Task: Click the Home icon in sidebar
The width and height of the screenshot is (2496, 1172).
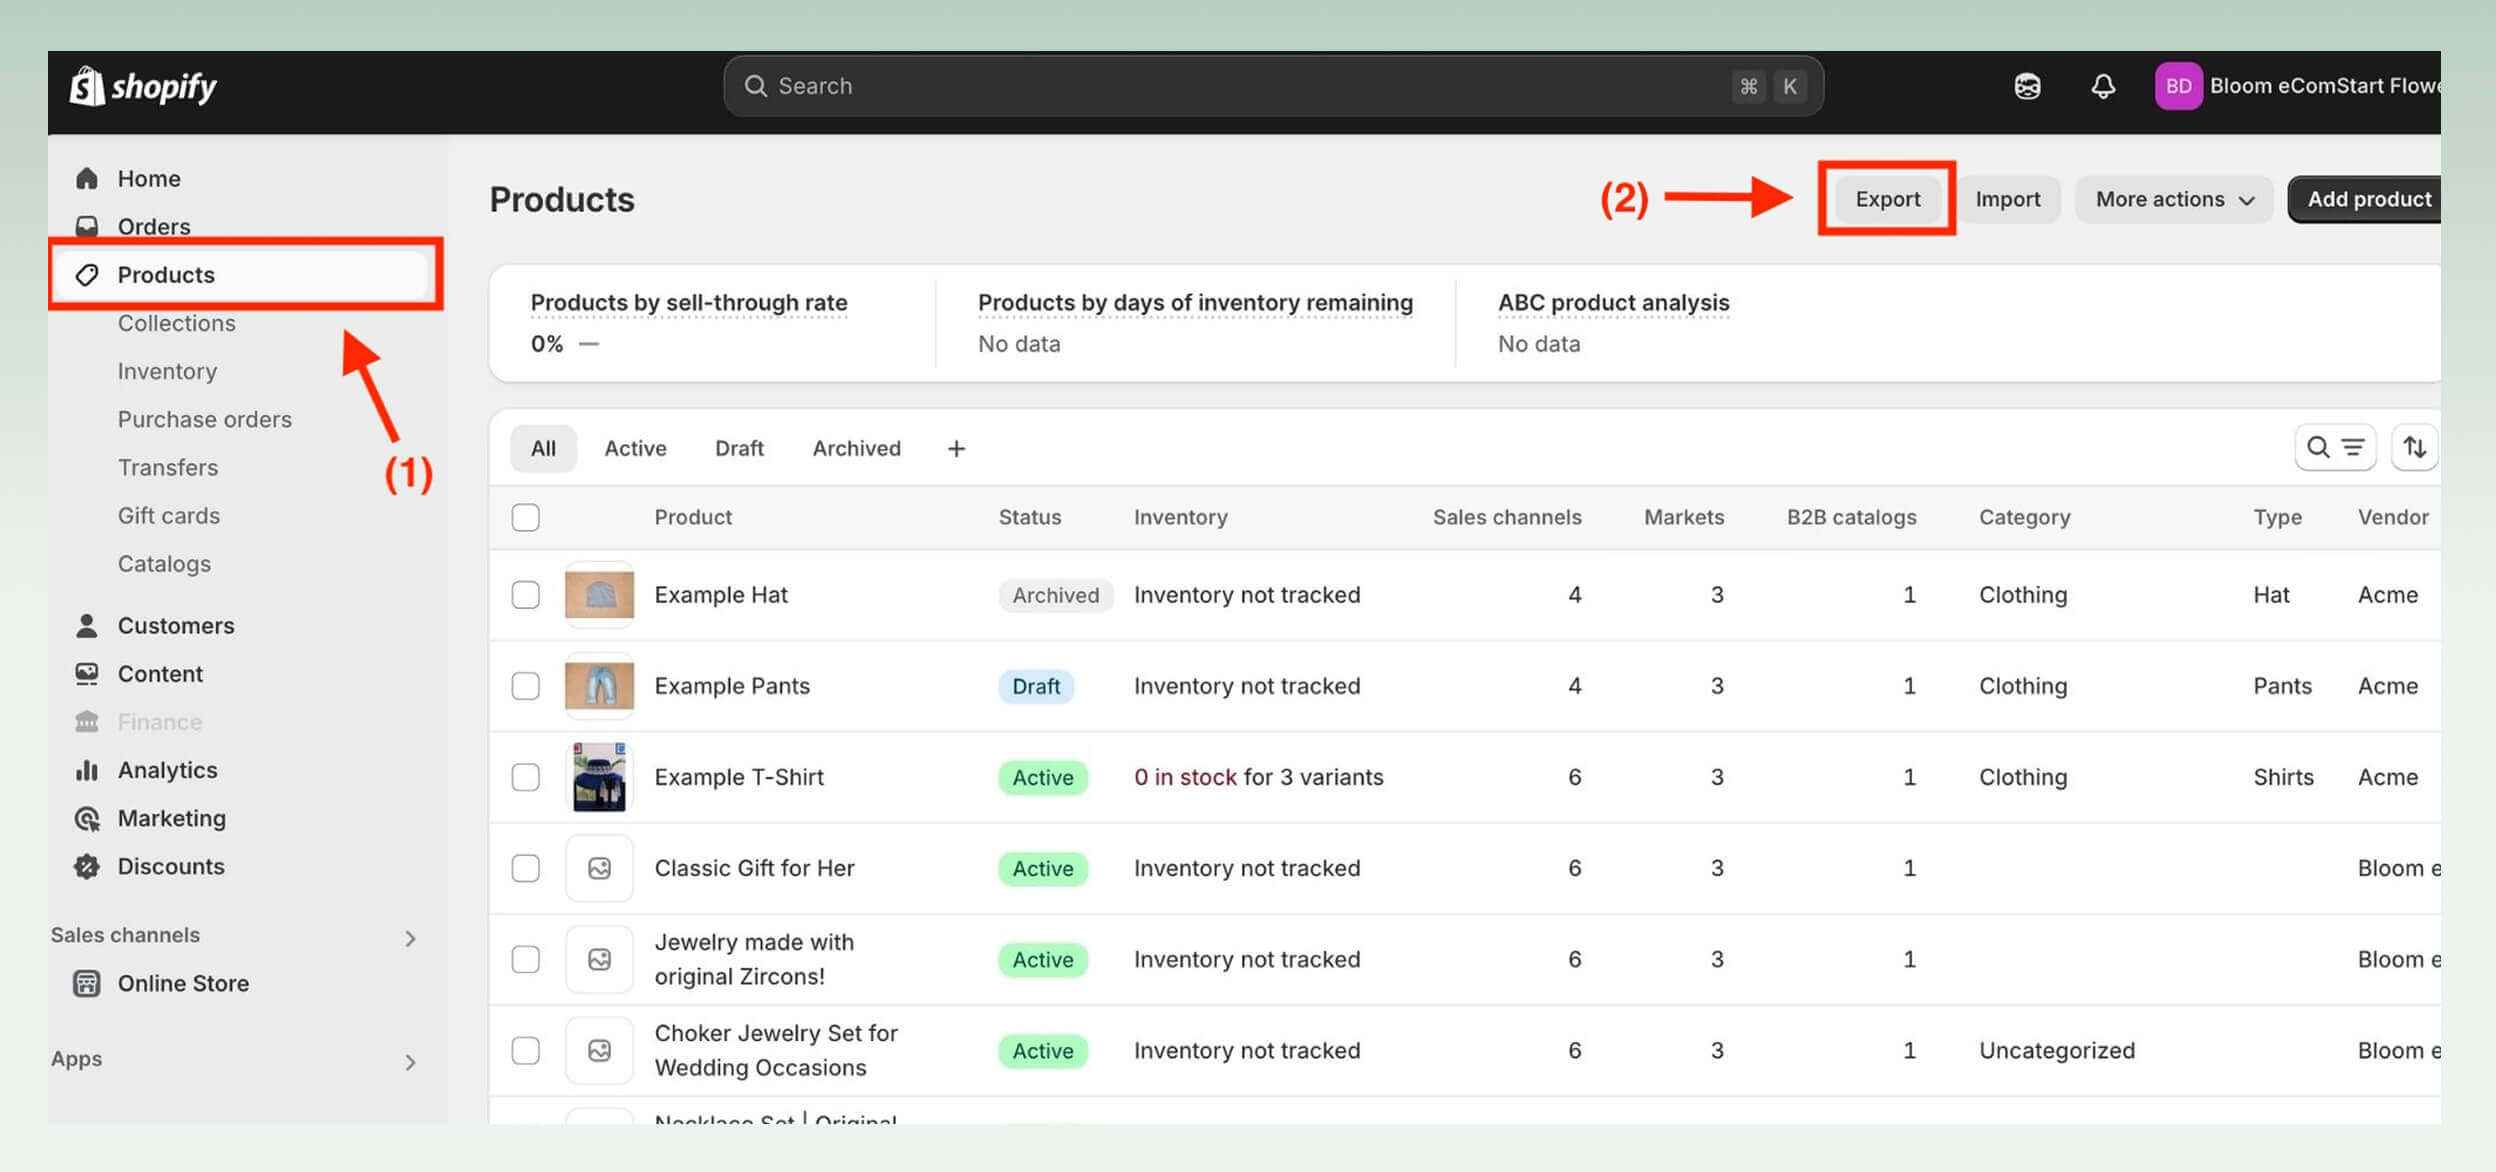Action: coord(87,178)
